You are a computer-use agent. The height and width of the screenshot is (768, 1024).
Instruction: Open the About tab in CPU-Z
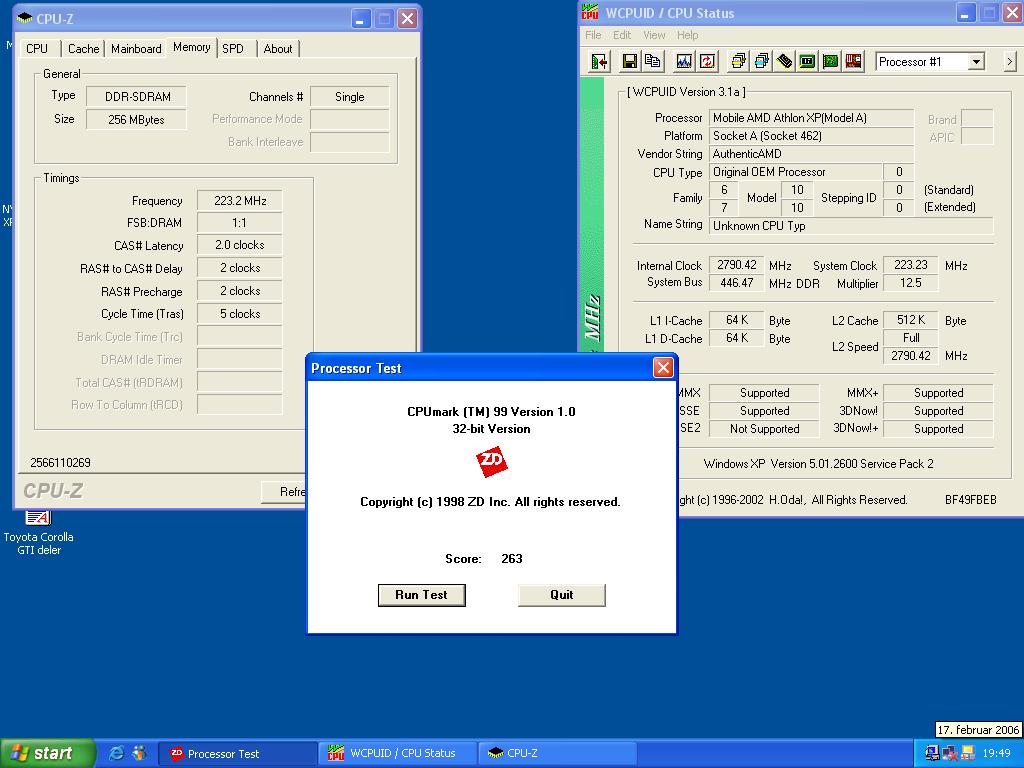tap(278, 48)
